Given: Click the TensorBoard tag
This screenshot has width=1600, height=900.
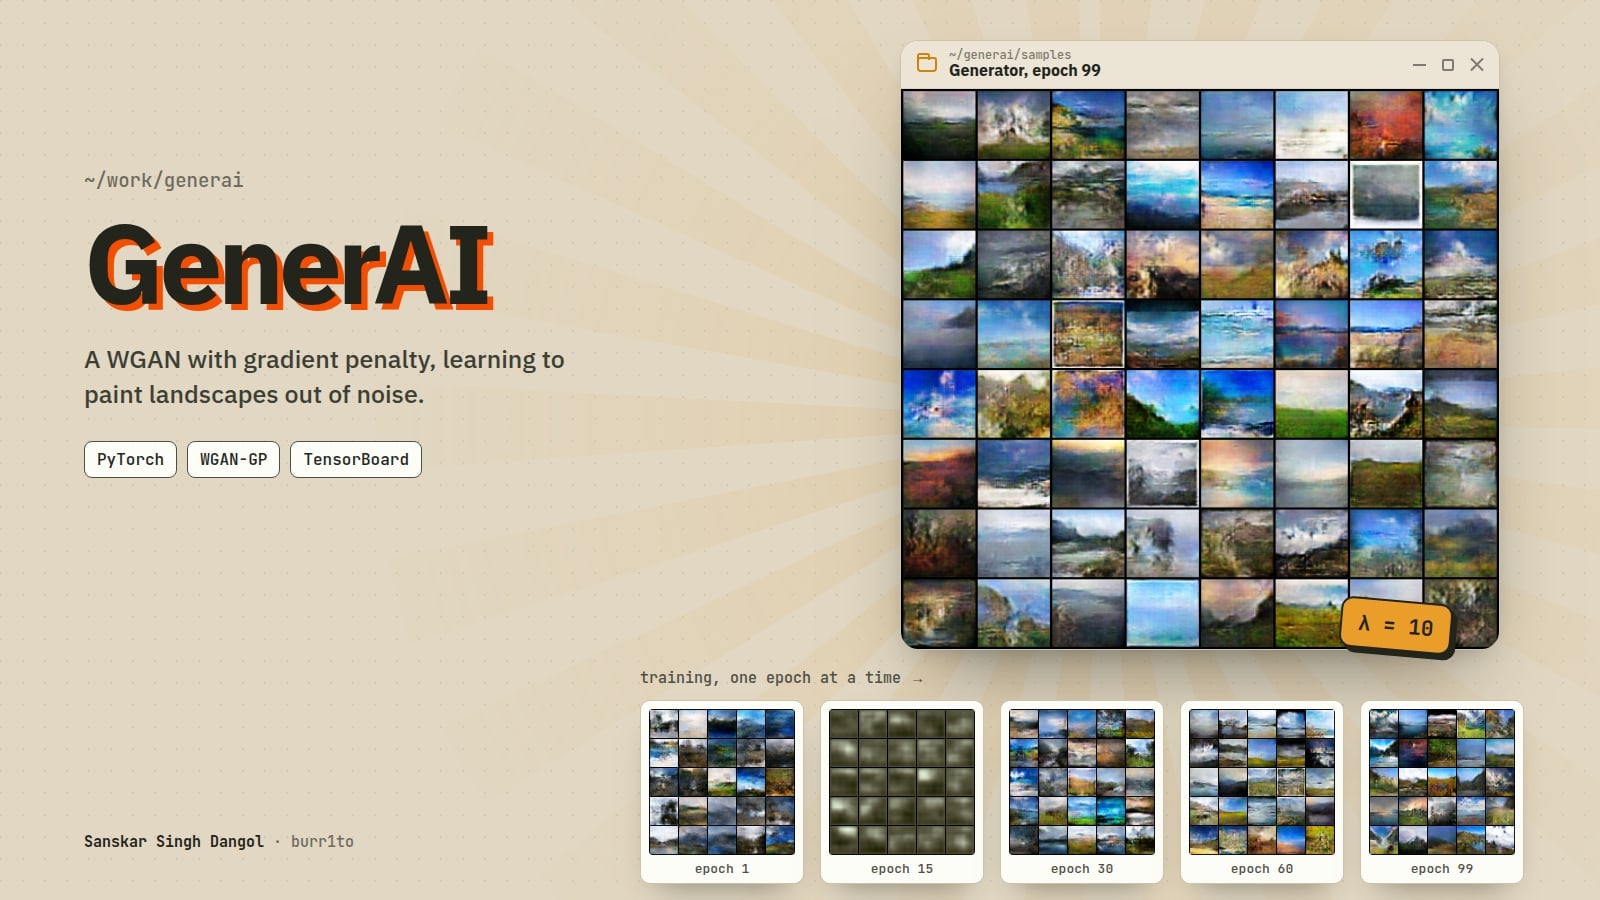Looking at the screenshot, I should coord(356,459).
